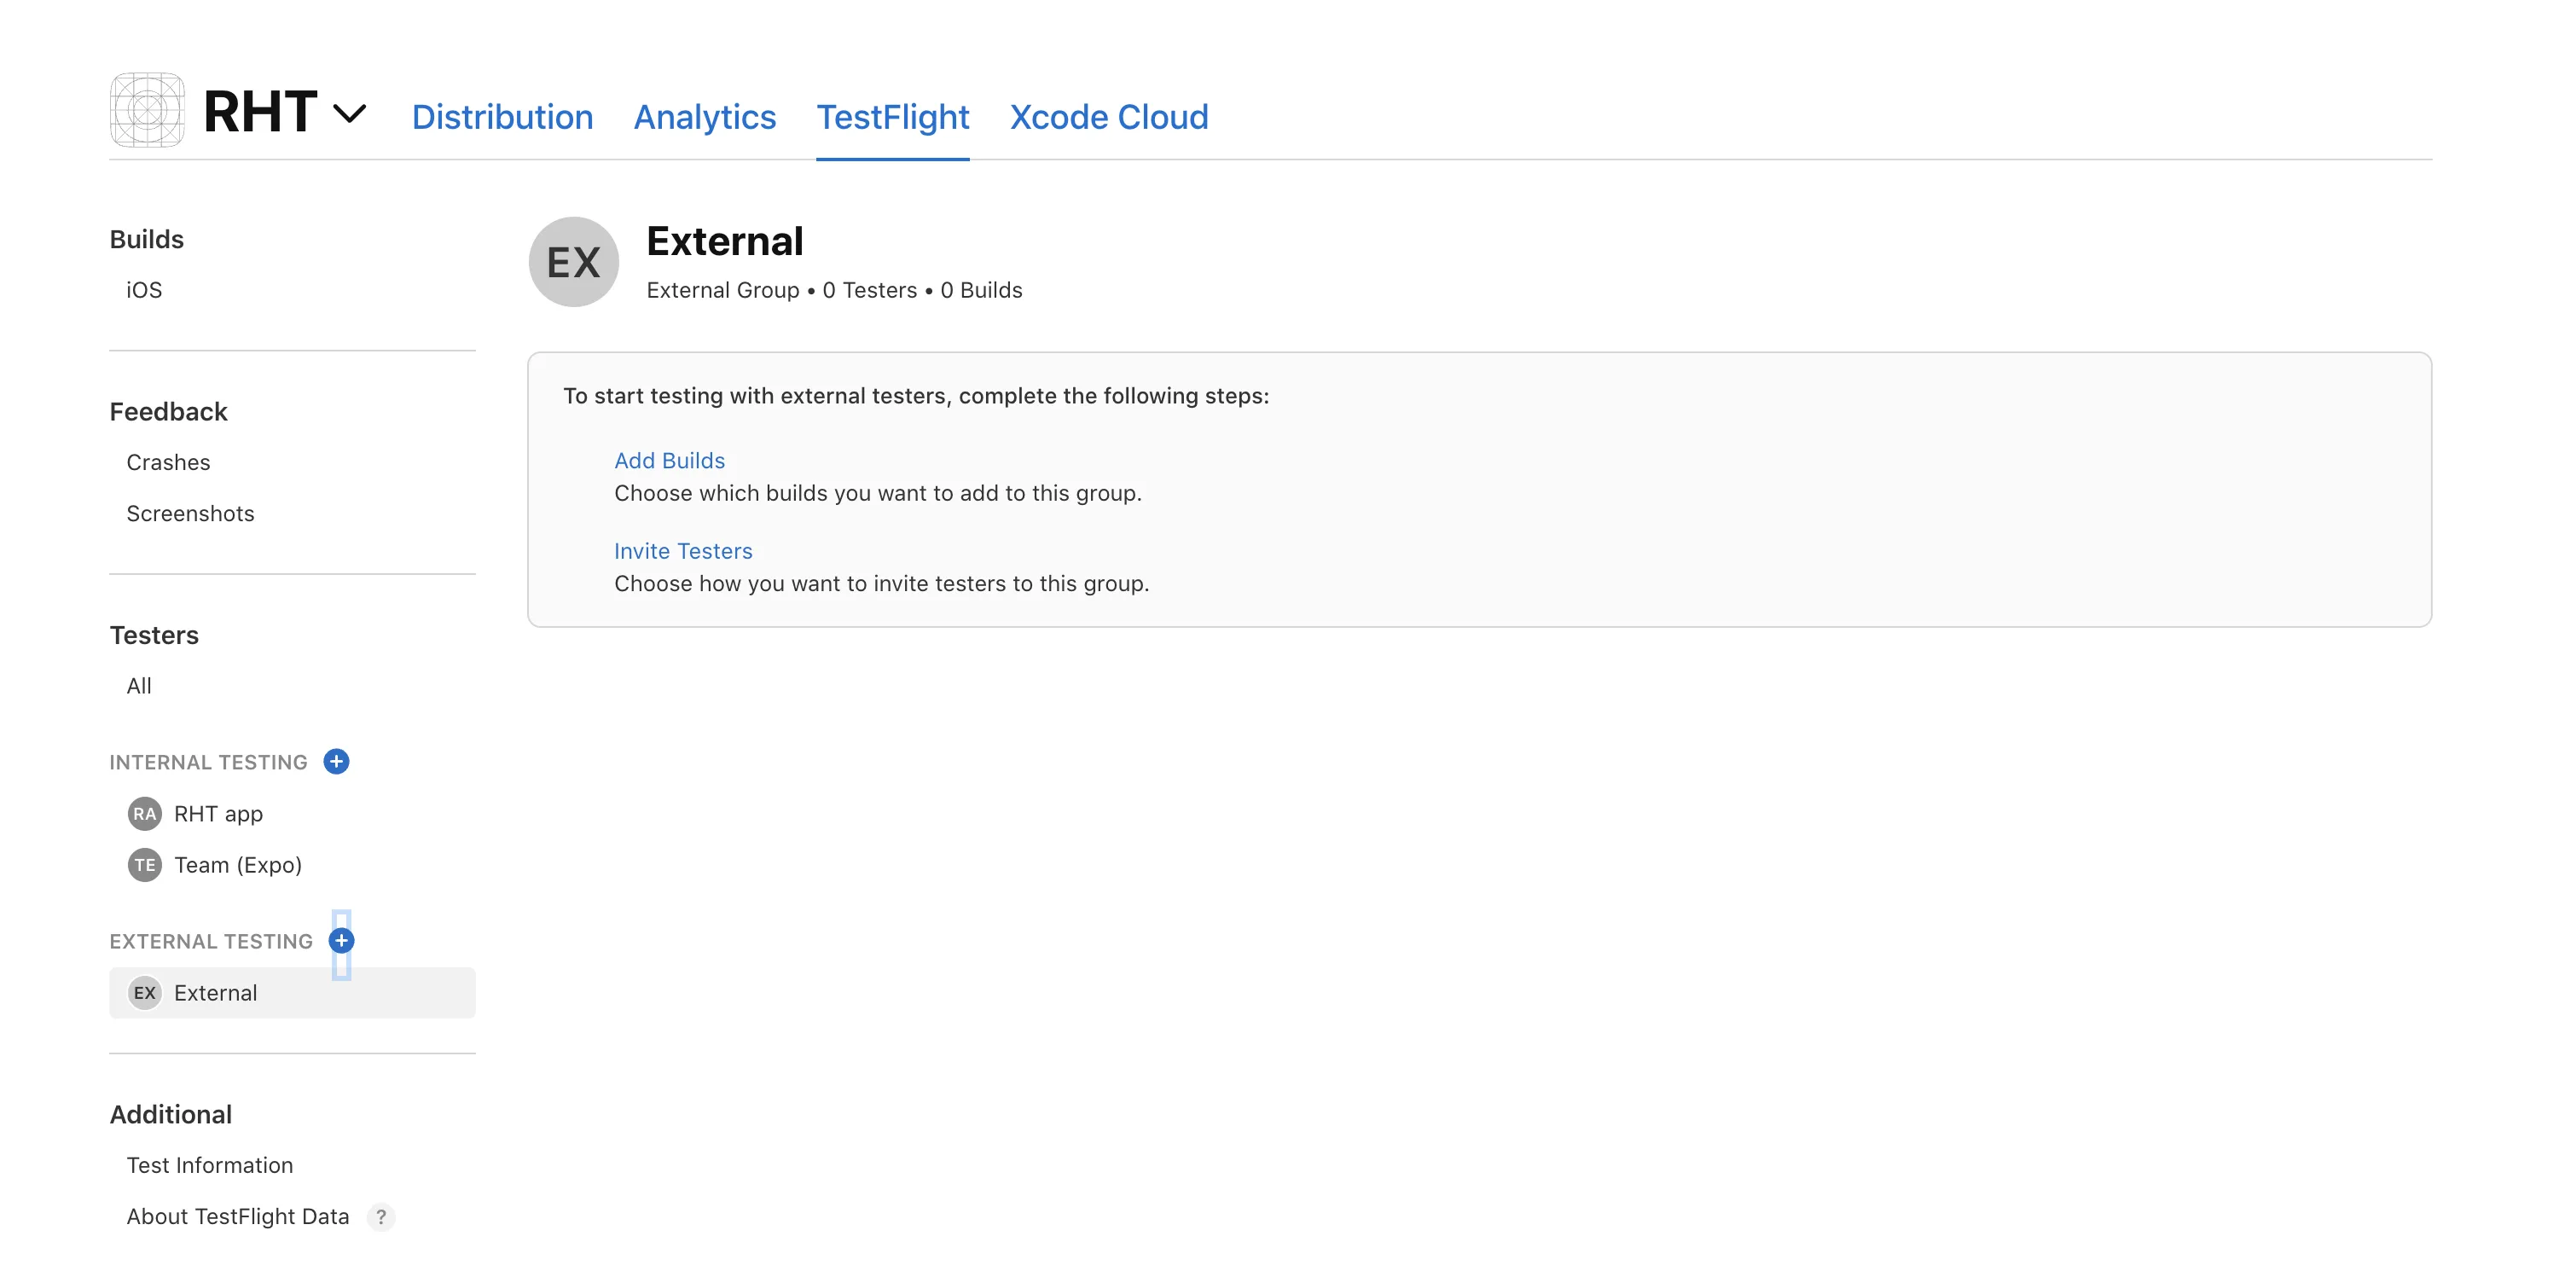Image resolution: width=2576 pixels, height=1271 pixels.
Task: Click the RA group avatar
Action: [x=145, y=814]
